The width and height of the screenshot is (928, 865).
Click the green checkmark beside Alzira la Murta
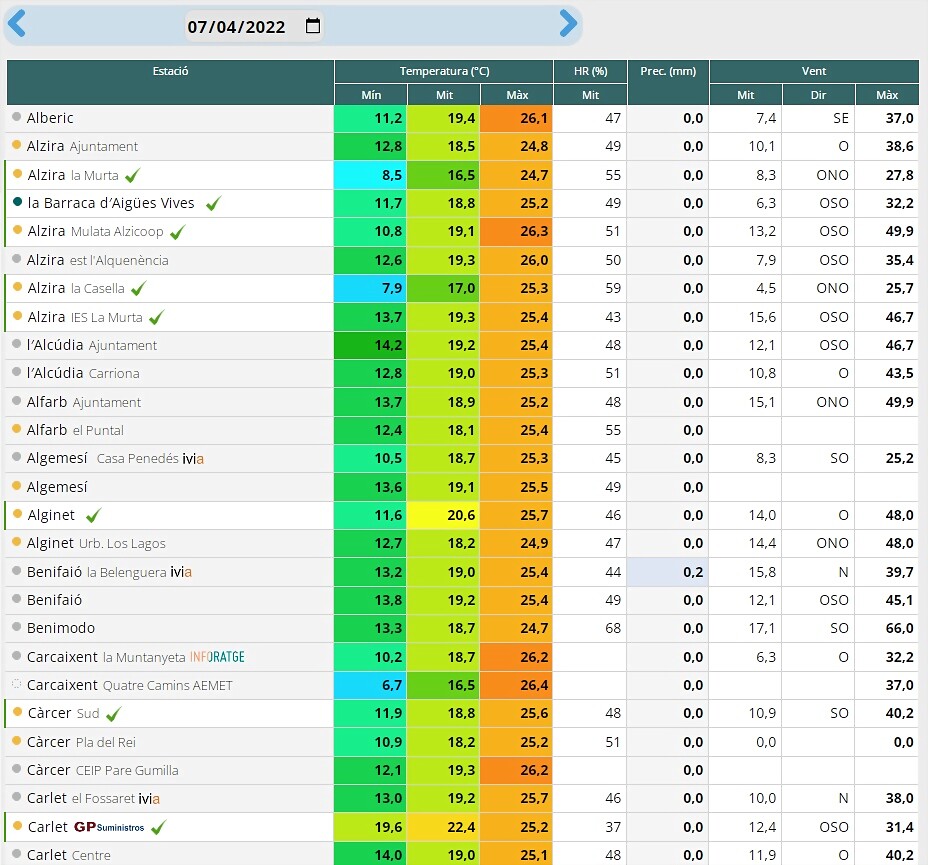(133, 175)
